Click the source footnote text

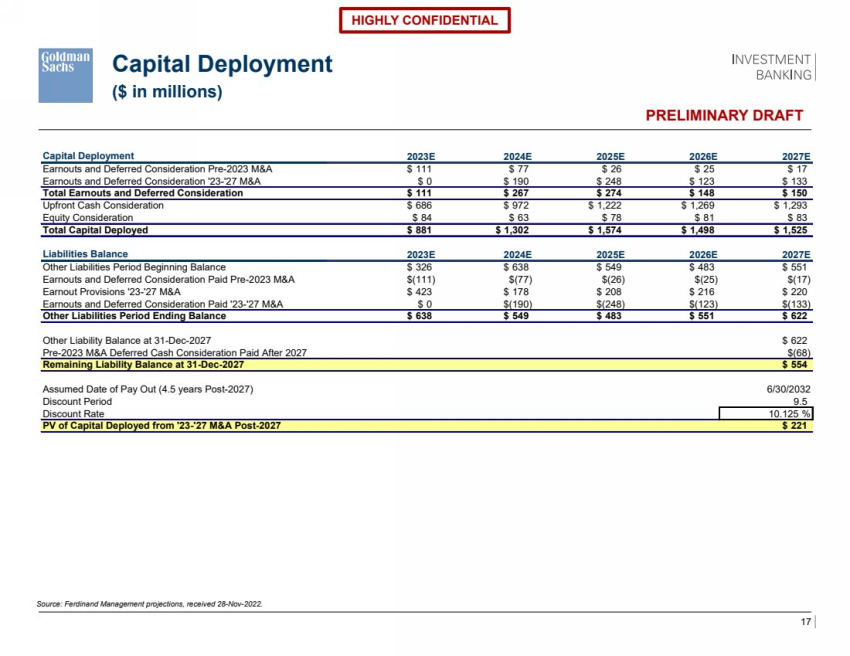tap(155, 604)
